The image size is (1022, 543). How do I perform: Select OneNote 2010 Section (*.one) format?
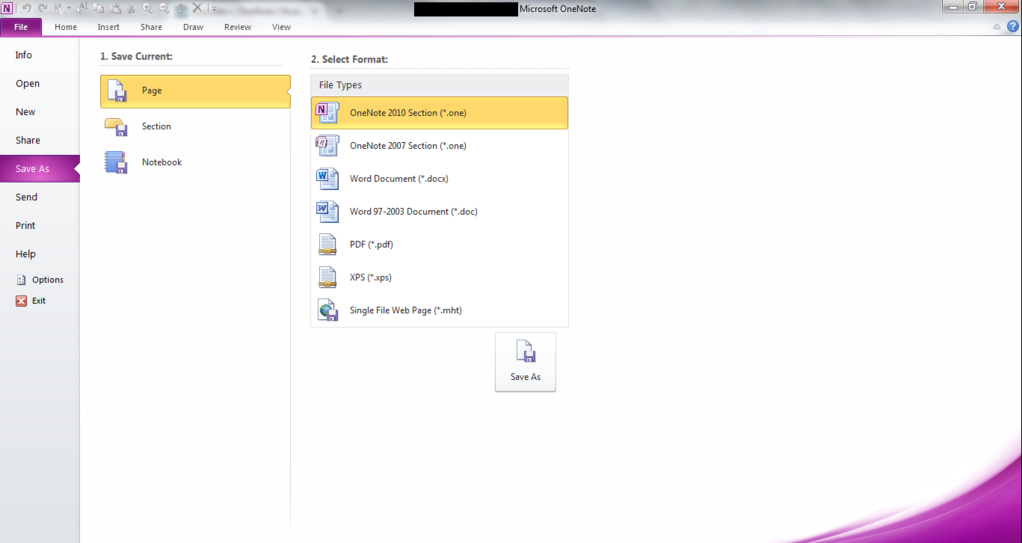point(439,113)
